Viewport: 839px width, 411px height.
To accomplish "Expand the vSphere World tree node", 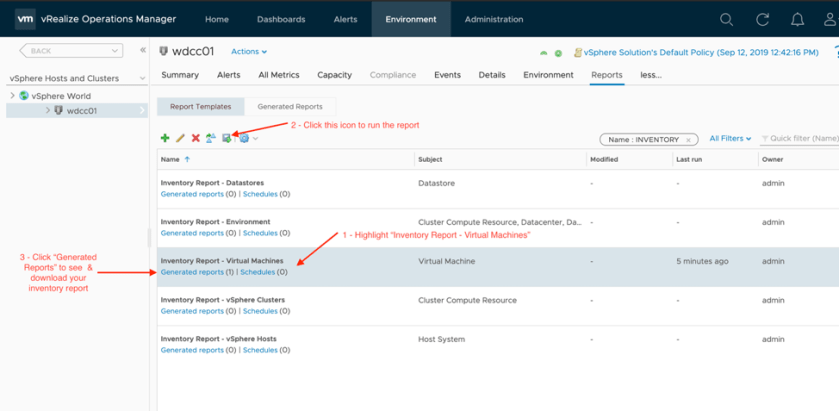I will pos(12,96).
